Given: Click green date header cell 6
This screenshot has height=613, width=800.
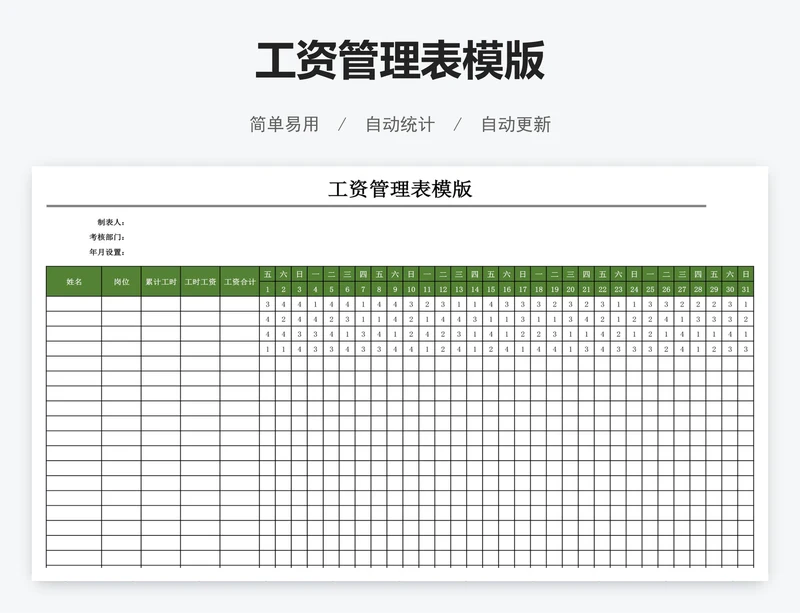Looking at the screenshot, I should pos(347,289).
